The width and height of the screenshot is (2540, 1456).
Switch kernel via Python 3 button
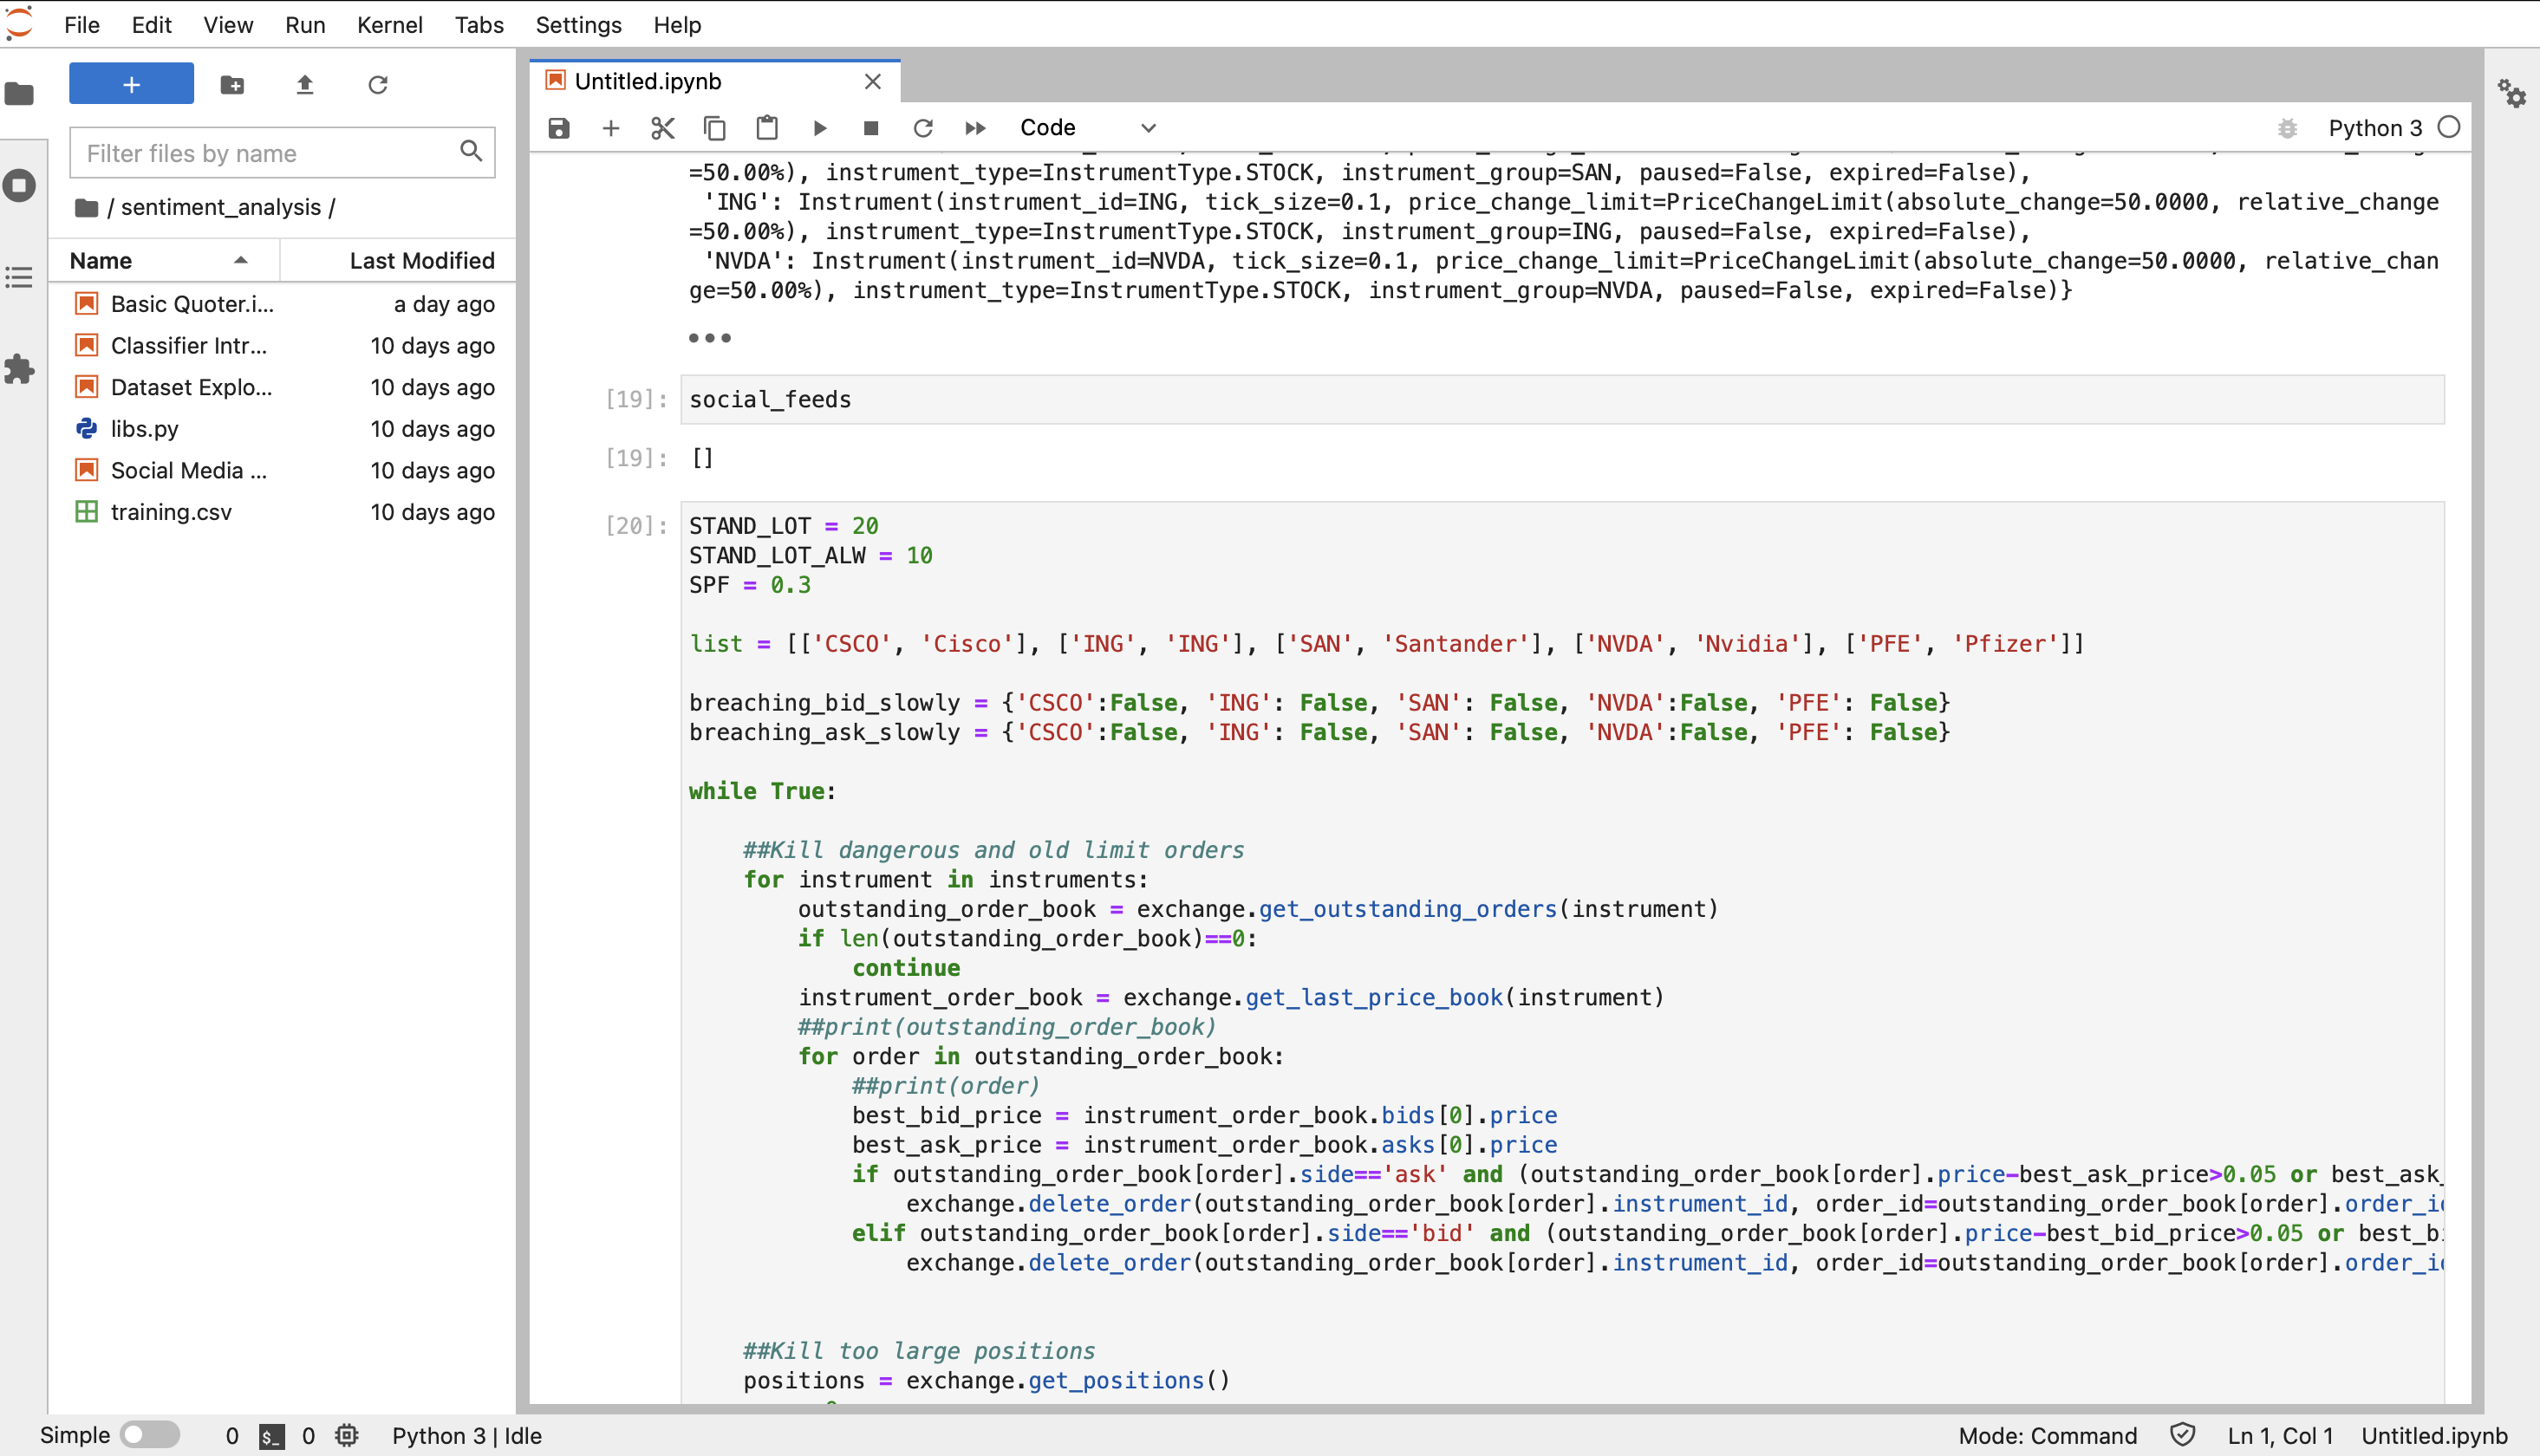point(2374,128)
